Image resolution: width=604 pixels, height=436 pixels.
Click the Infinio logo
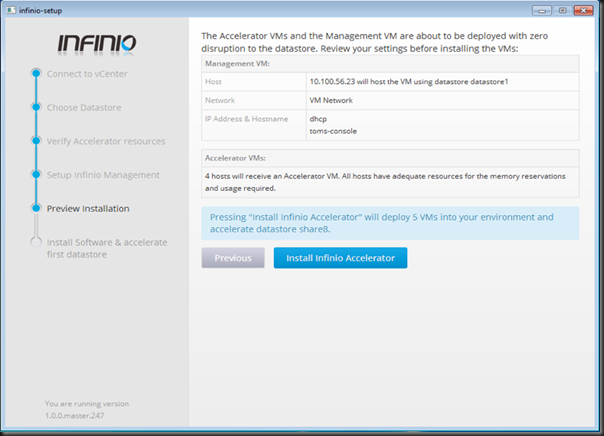tap(97, 44)
